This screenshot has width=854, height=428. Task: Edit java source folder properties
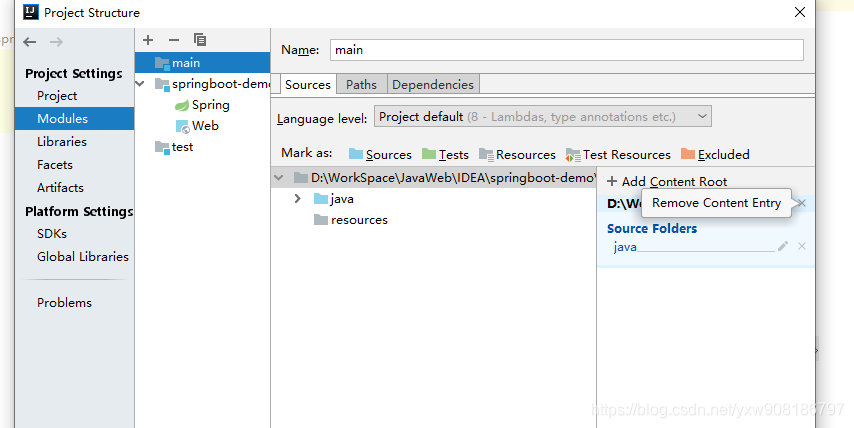tap(783, 246)
